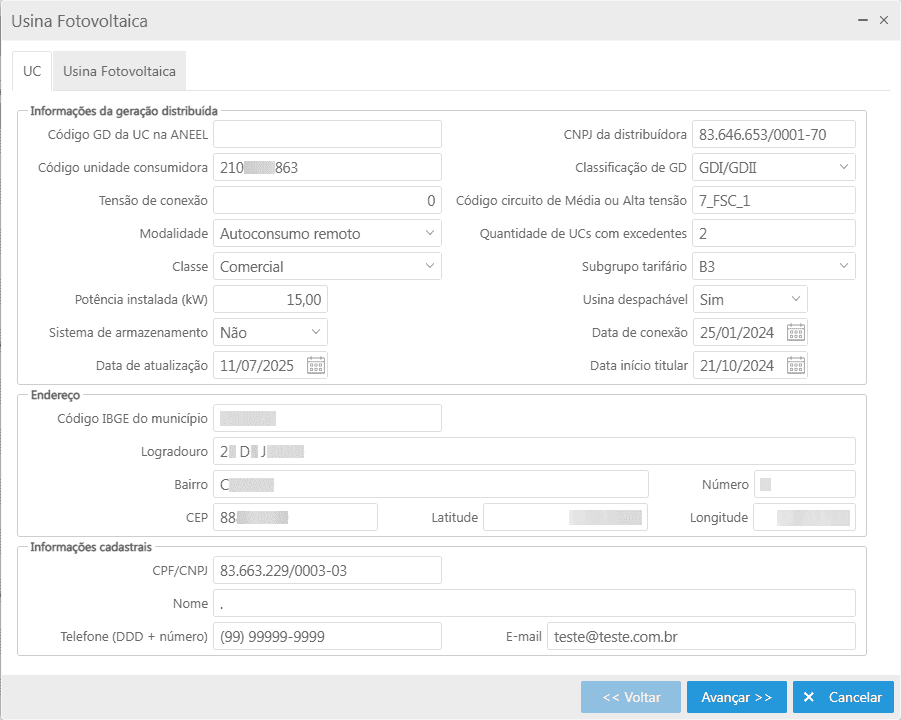
Task: Click the << Voltar button
Action: (631, 697)
